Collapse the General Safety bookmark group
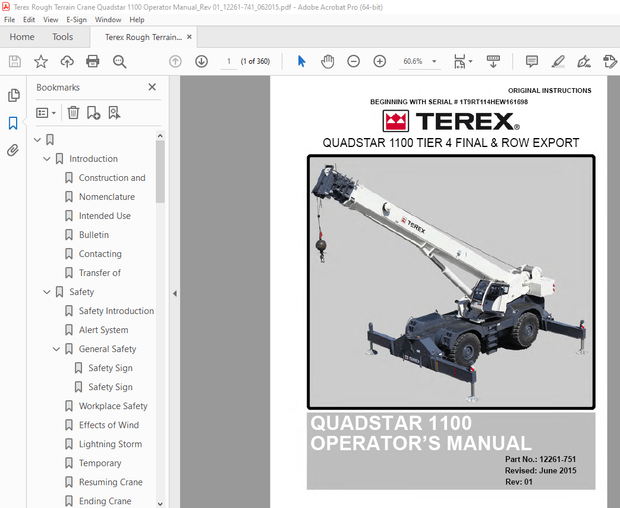 pyautogui.click(x=57, y=349)
